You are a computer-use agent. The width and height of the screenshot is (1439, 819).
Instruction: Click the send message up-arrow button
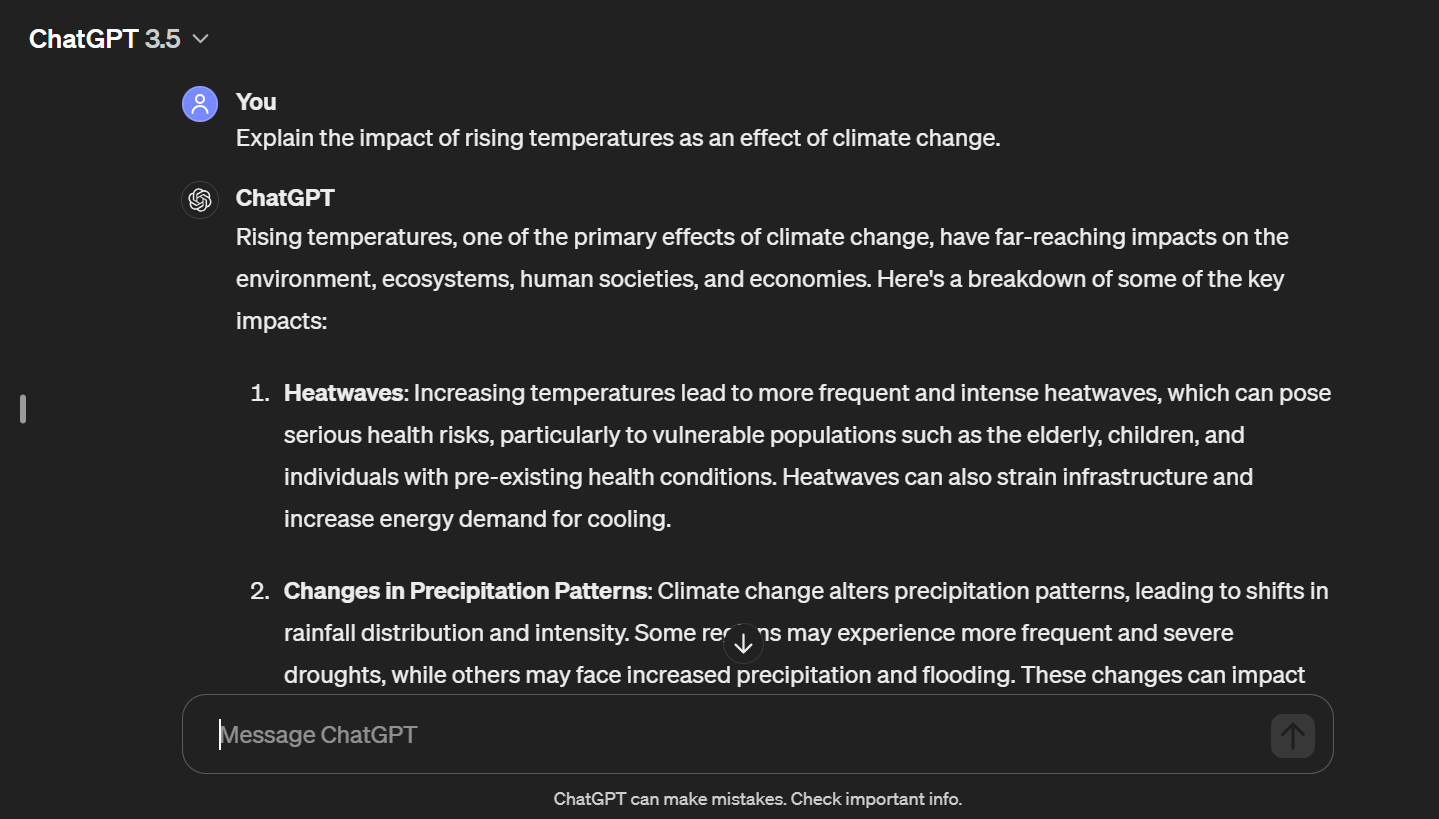click(x=1292, y=736)
